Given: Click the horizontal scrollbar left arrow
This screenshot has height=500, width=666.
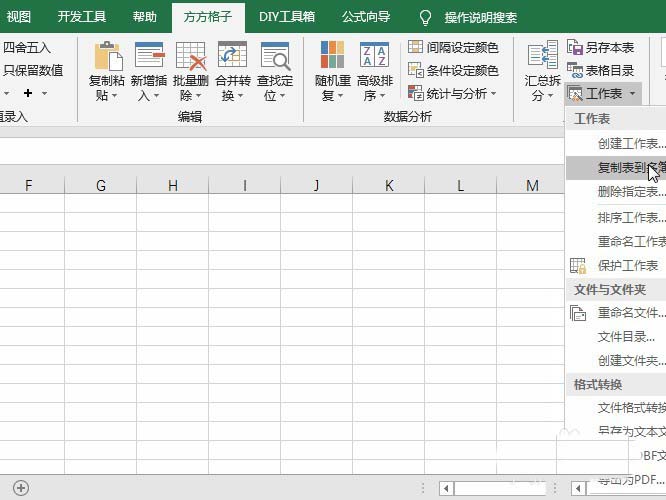Looking at the screenshot, I should click(578, 489).
